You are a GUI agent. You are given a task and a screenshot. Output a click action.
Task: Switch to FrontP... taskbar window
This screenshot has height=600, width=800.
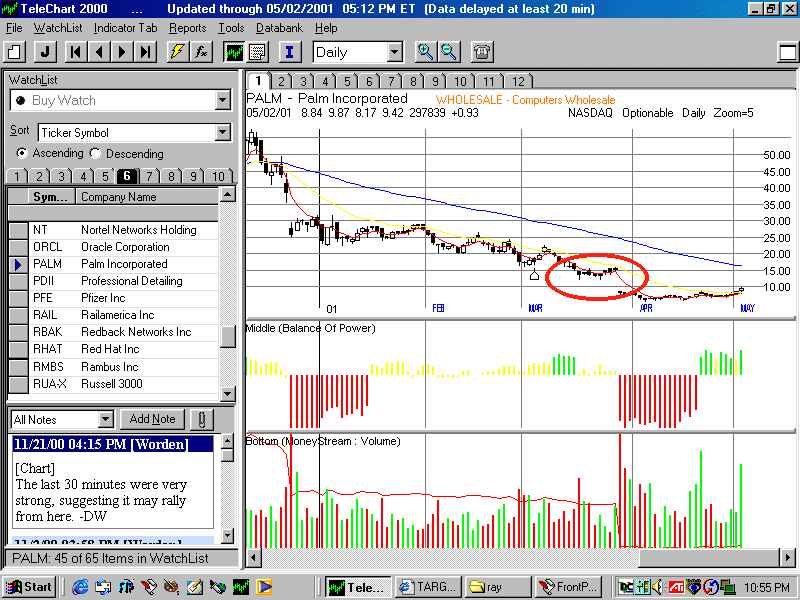(568, 587)
